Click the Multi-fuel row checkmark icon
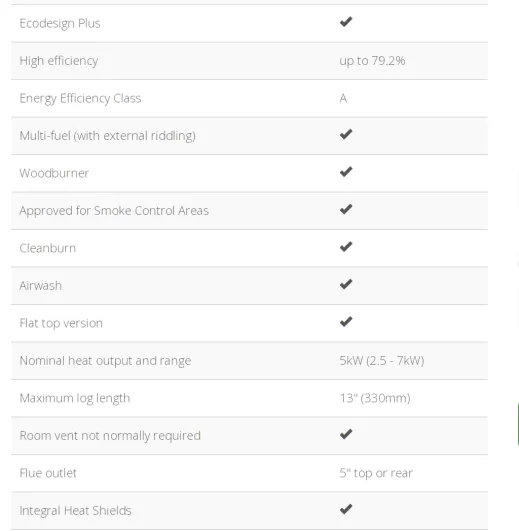The width and height of the screenshot is (519, 531). pos(346,134)
